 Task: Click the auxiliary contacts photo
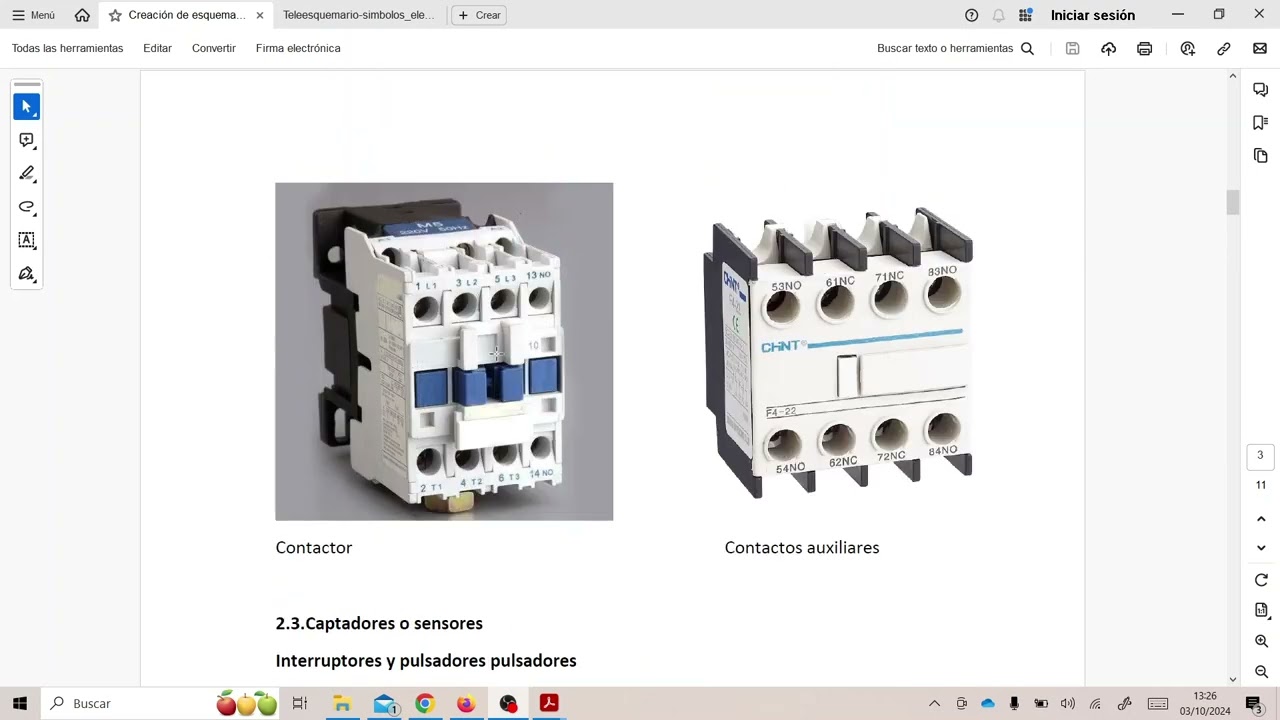coord(839,351)
